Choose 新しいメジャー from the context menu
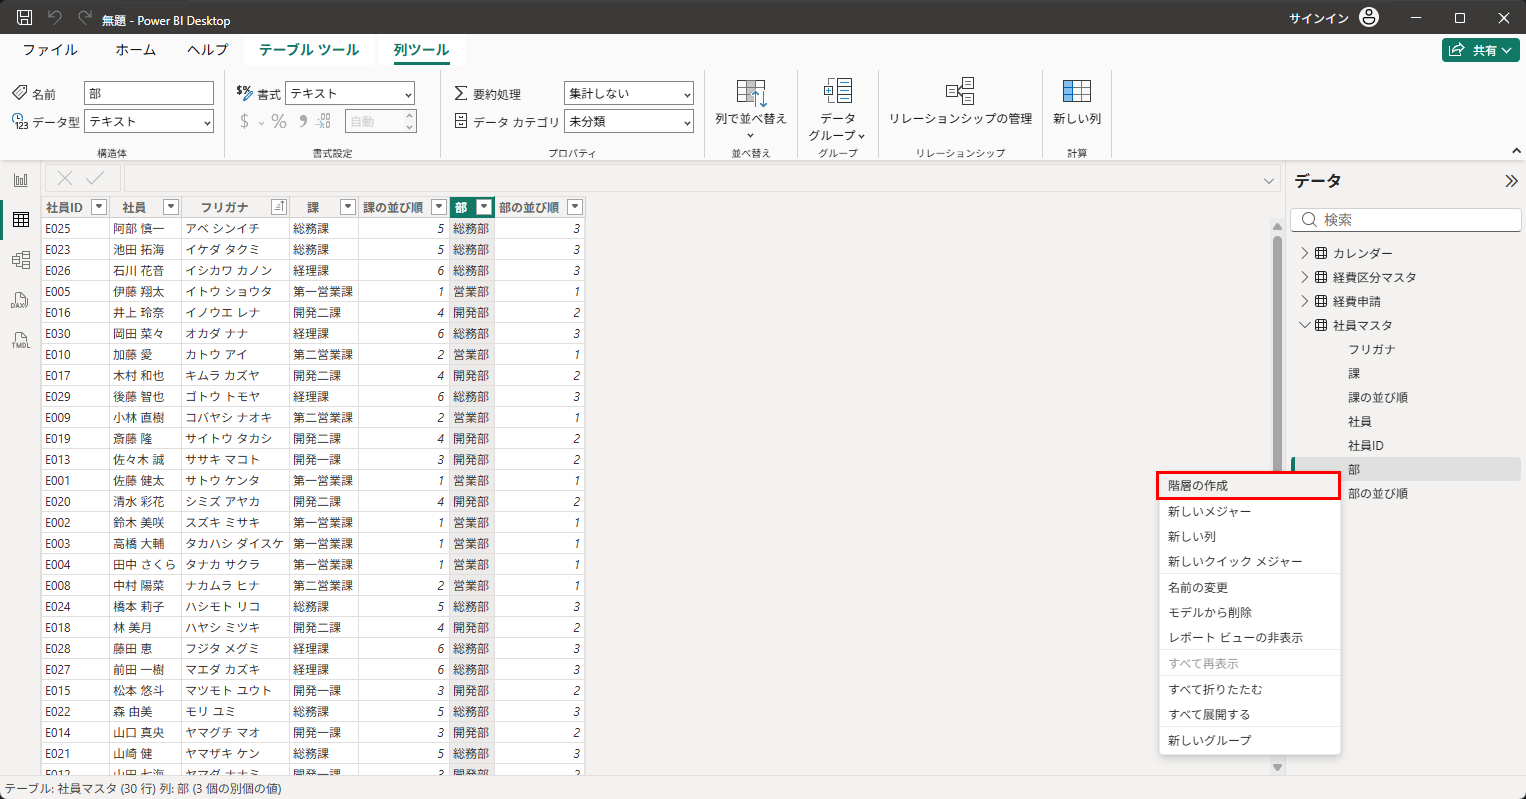The width and height of the screenshot is (1526, 799). (x=1249, y=511)
